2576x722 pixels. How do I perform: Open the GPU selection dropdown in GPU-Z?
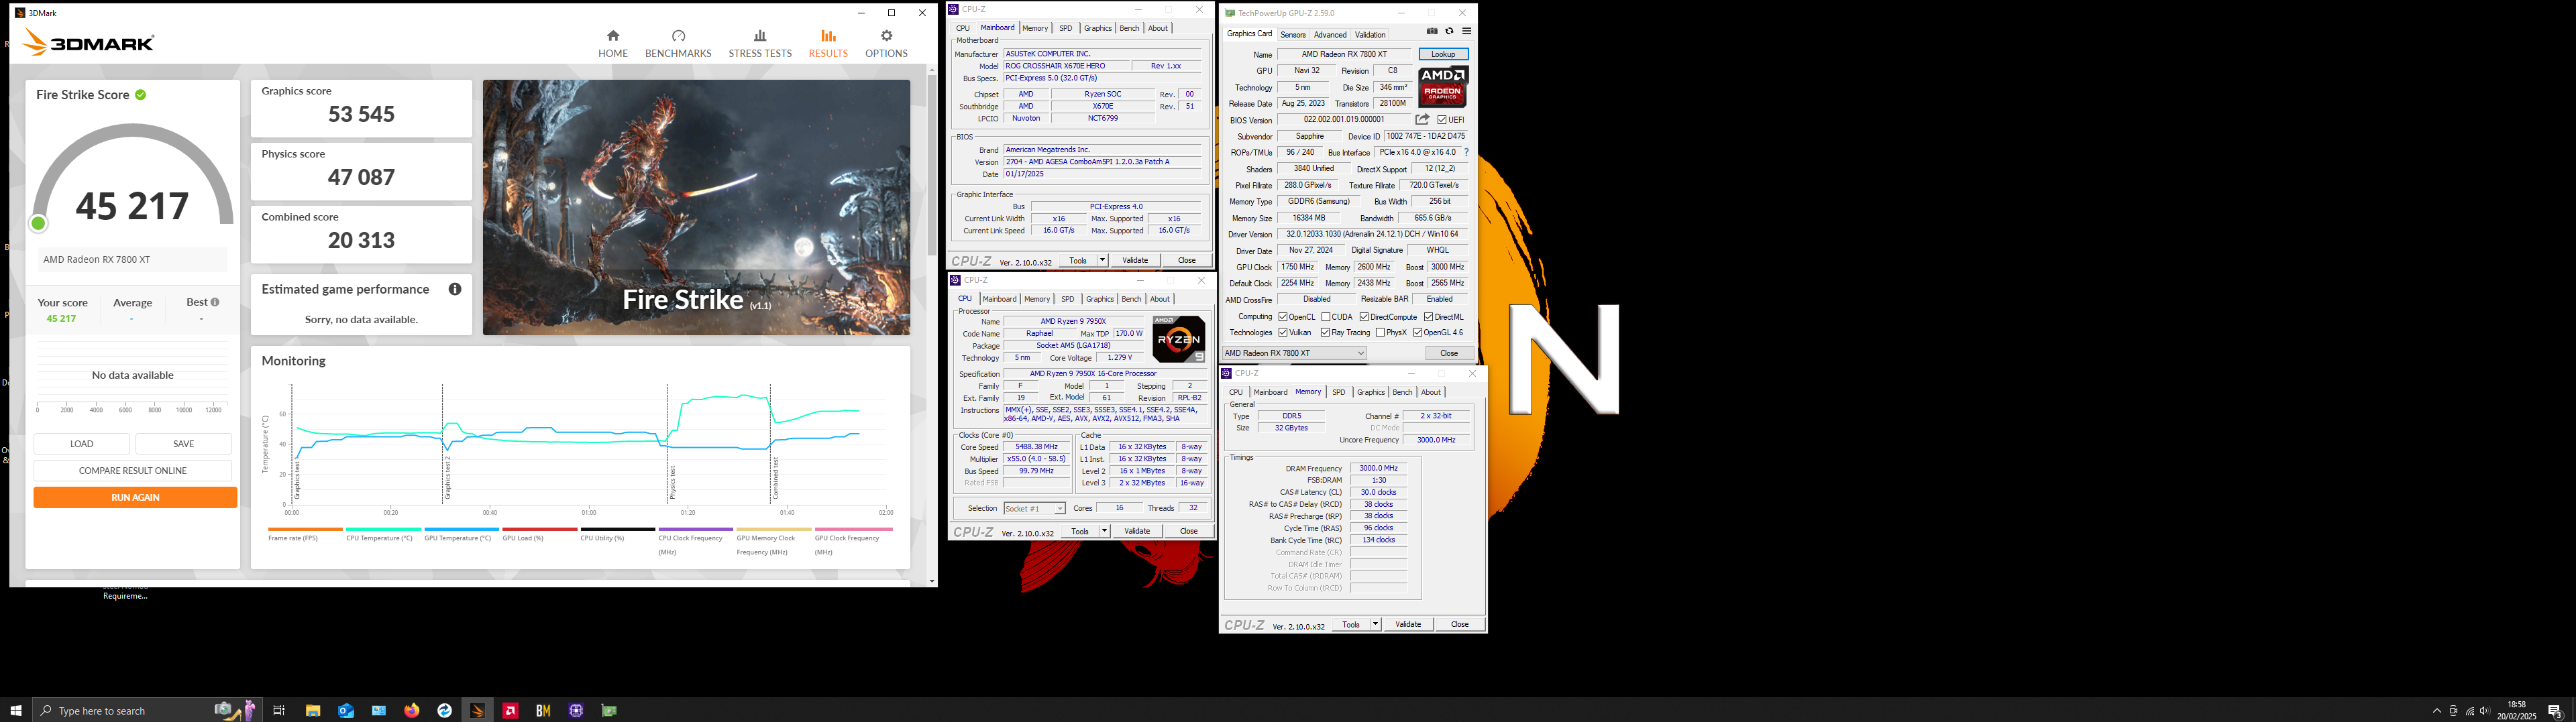click(x=1294, y=353)
